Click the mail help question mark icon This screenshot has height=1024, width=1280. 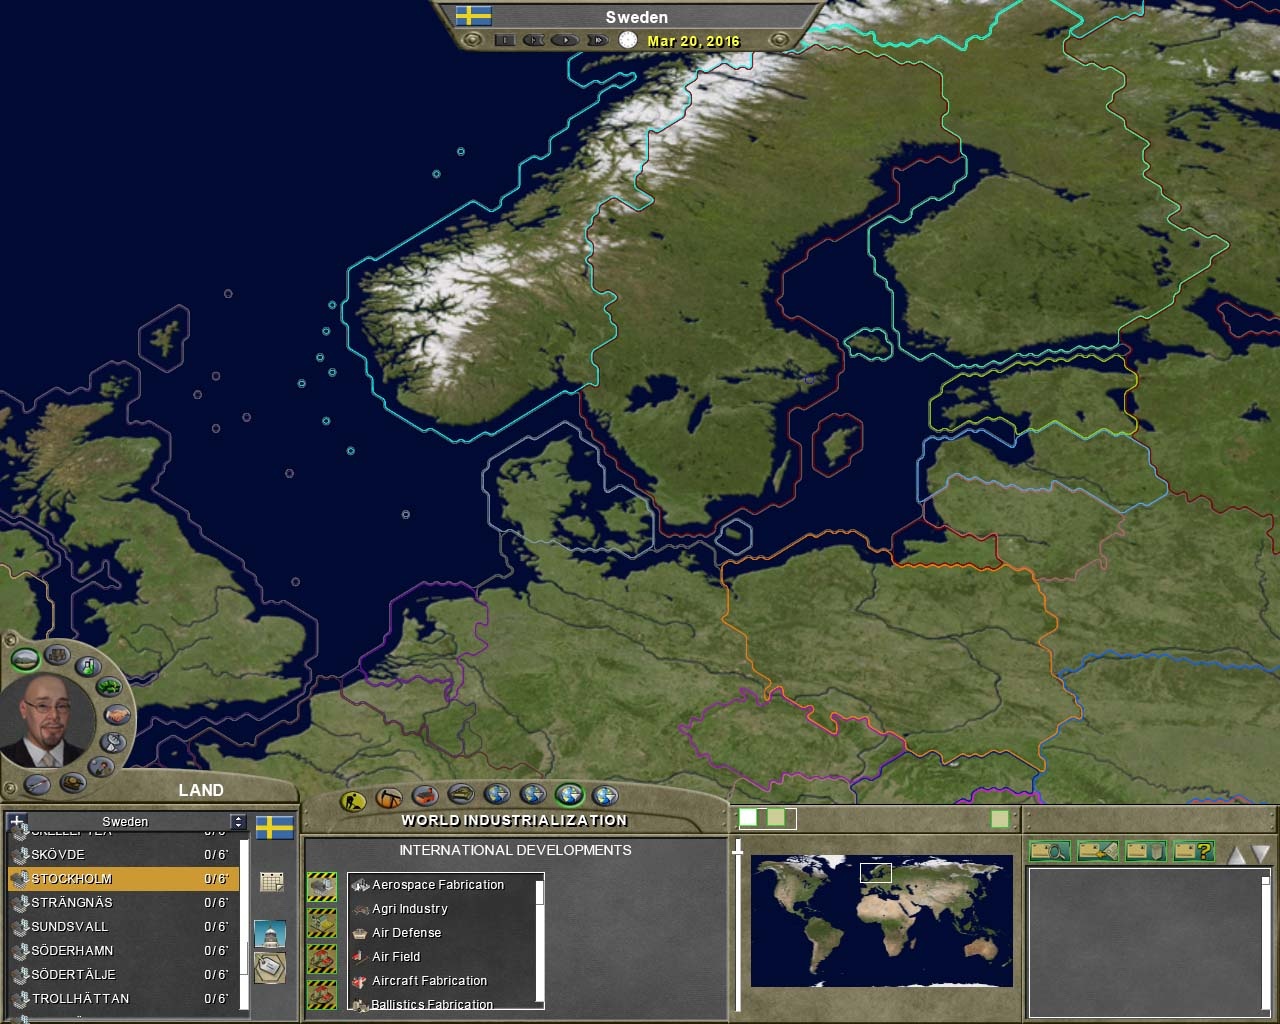pyautogui.click(x=1193, y=851)
